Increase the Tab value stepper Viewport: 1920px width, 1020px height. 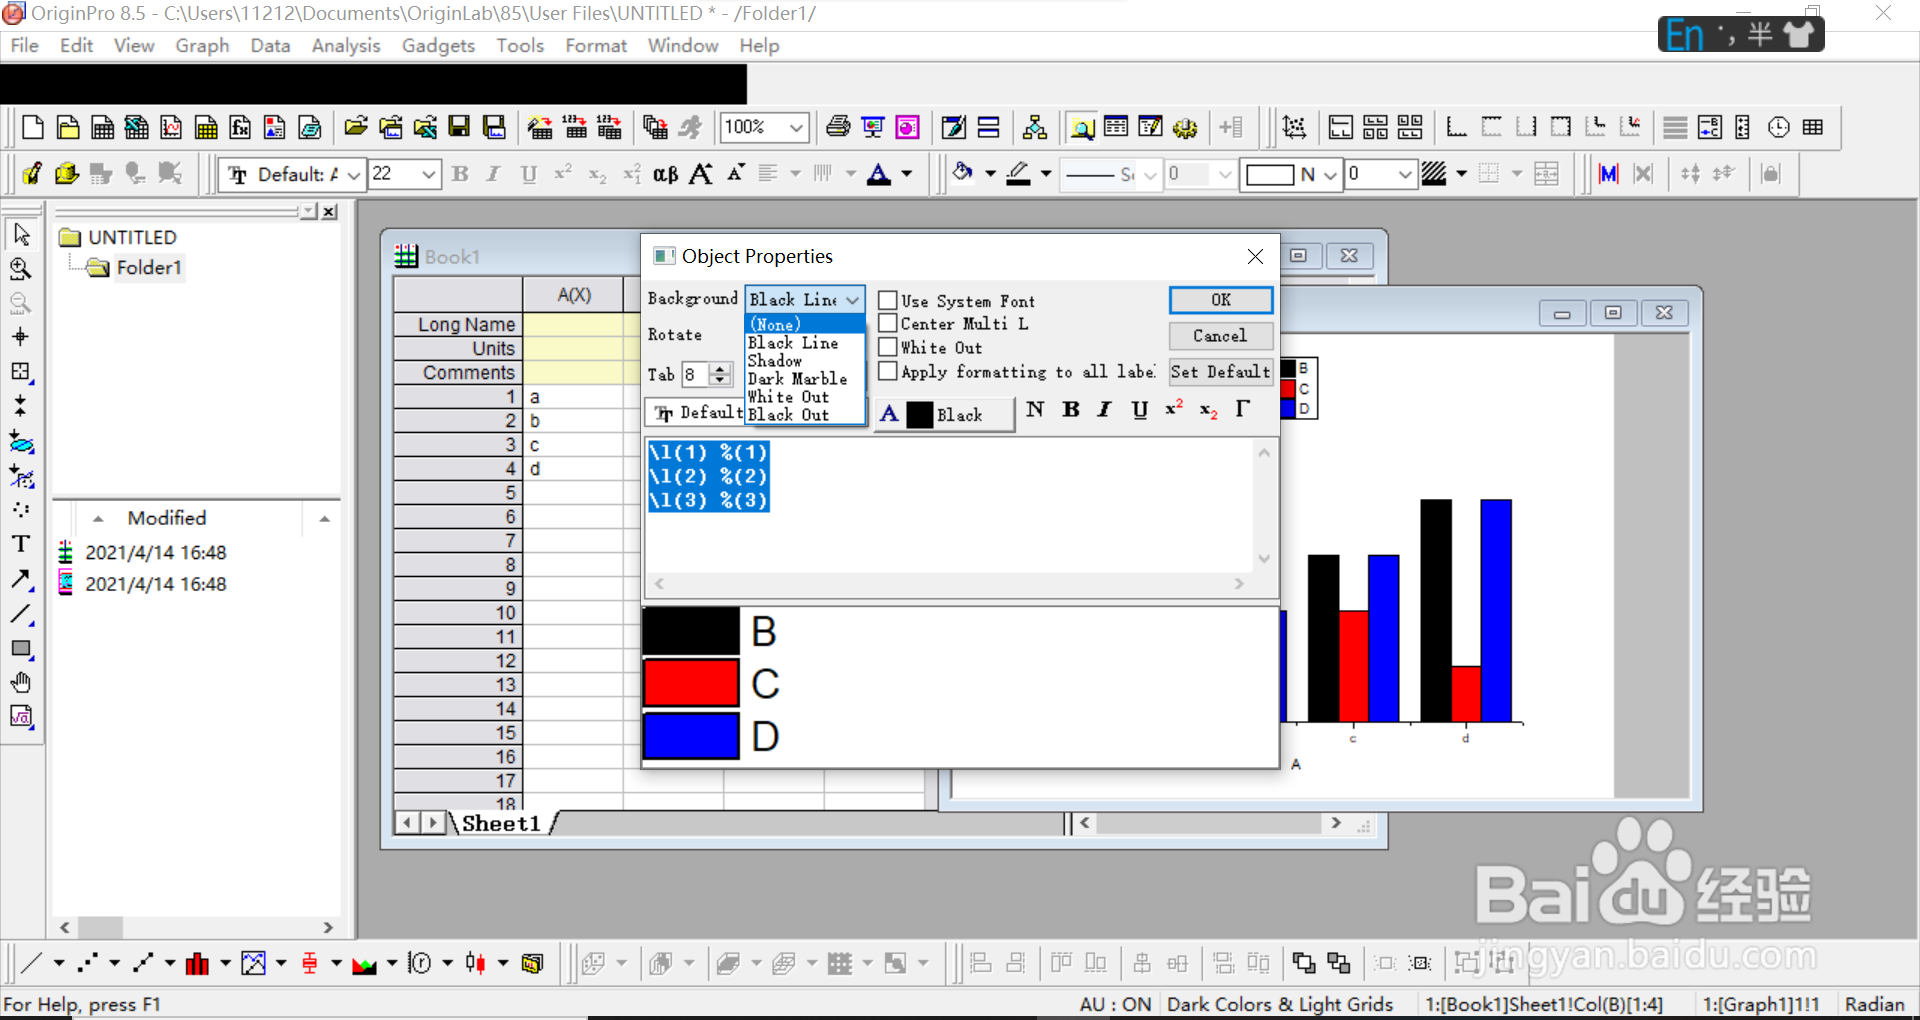tap(721, 369)
